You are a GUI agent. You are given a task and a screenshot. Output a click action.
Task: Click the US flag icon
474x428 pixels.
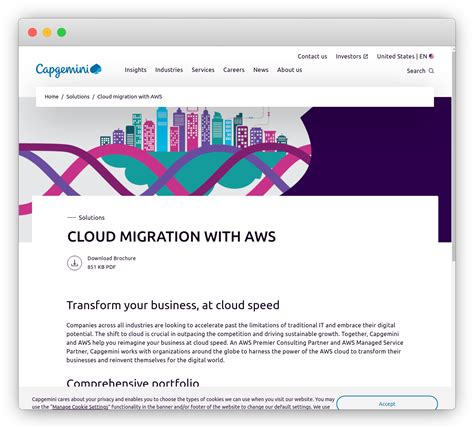(x=431, y=56)
